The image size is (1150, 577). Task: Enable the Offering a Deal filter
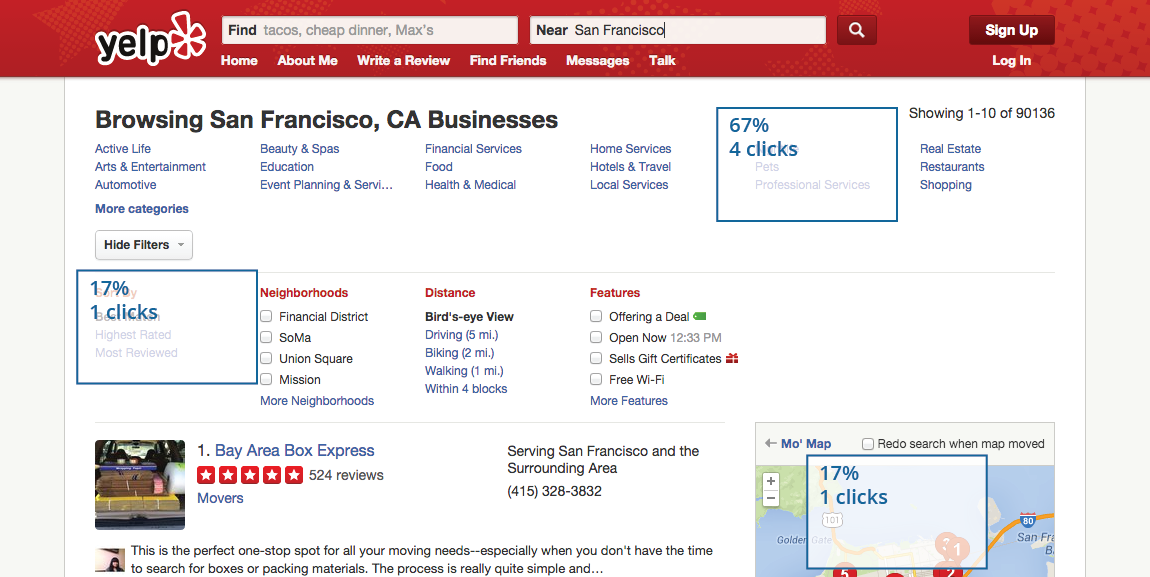pyautogui.click(x=596, y=317)
